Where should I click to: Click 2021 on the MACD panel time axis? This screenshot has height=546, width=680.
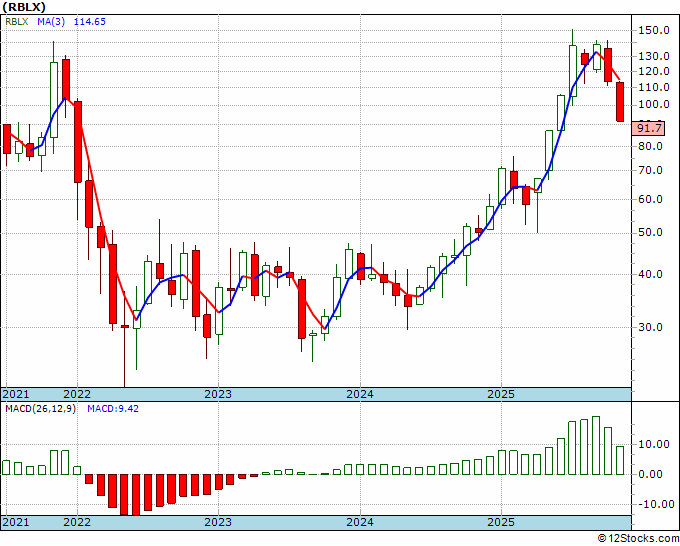(16, 522)
